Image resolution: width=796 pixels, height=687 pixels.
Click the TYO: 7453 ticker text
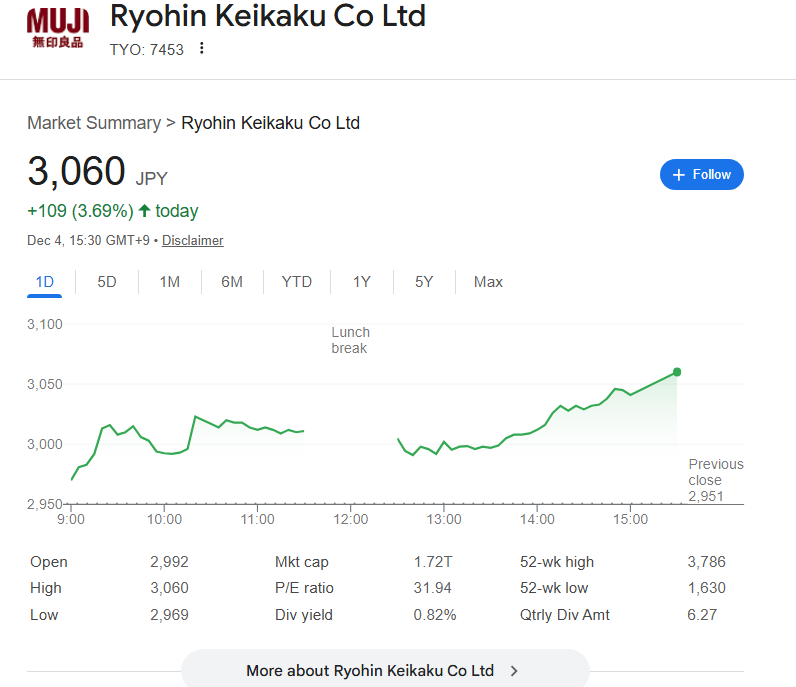click(147, 50)
